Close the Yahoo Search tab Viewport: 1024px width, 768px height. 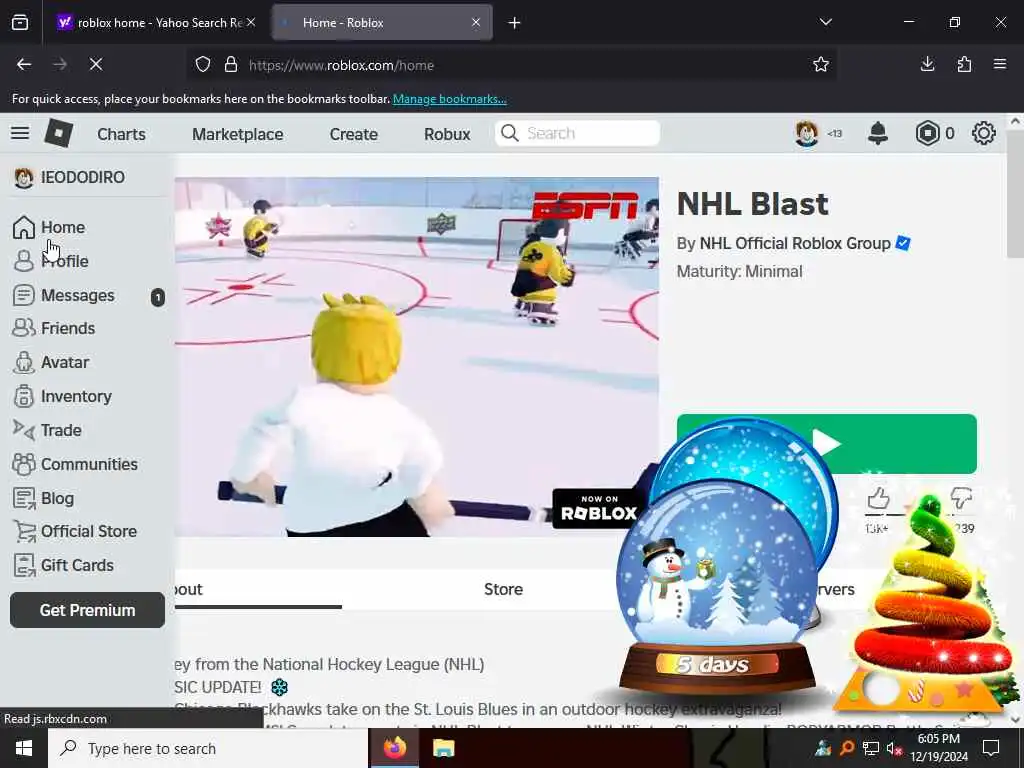click(x=251, y=22)
